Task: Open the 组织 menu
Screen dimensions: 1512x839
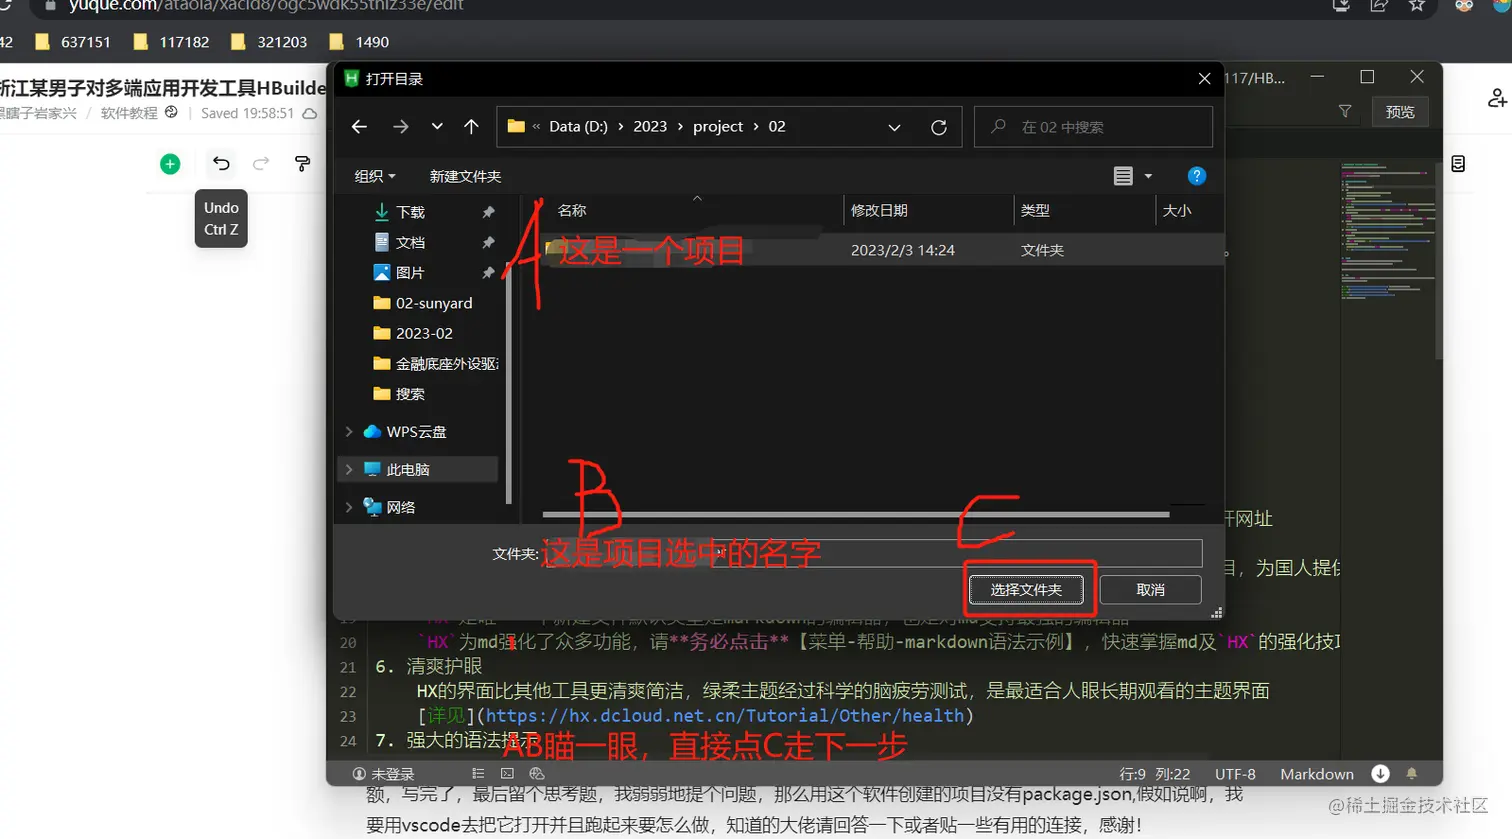Action: (374, 176)
